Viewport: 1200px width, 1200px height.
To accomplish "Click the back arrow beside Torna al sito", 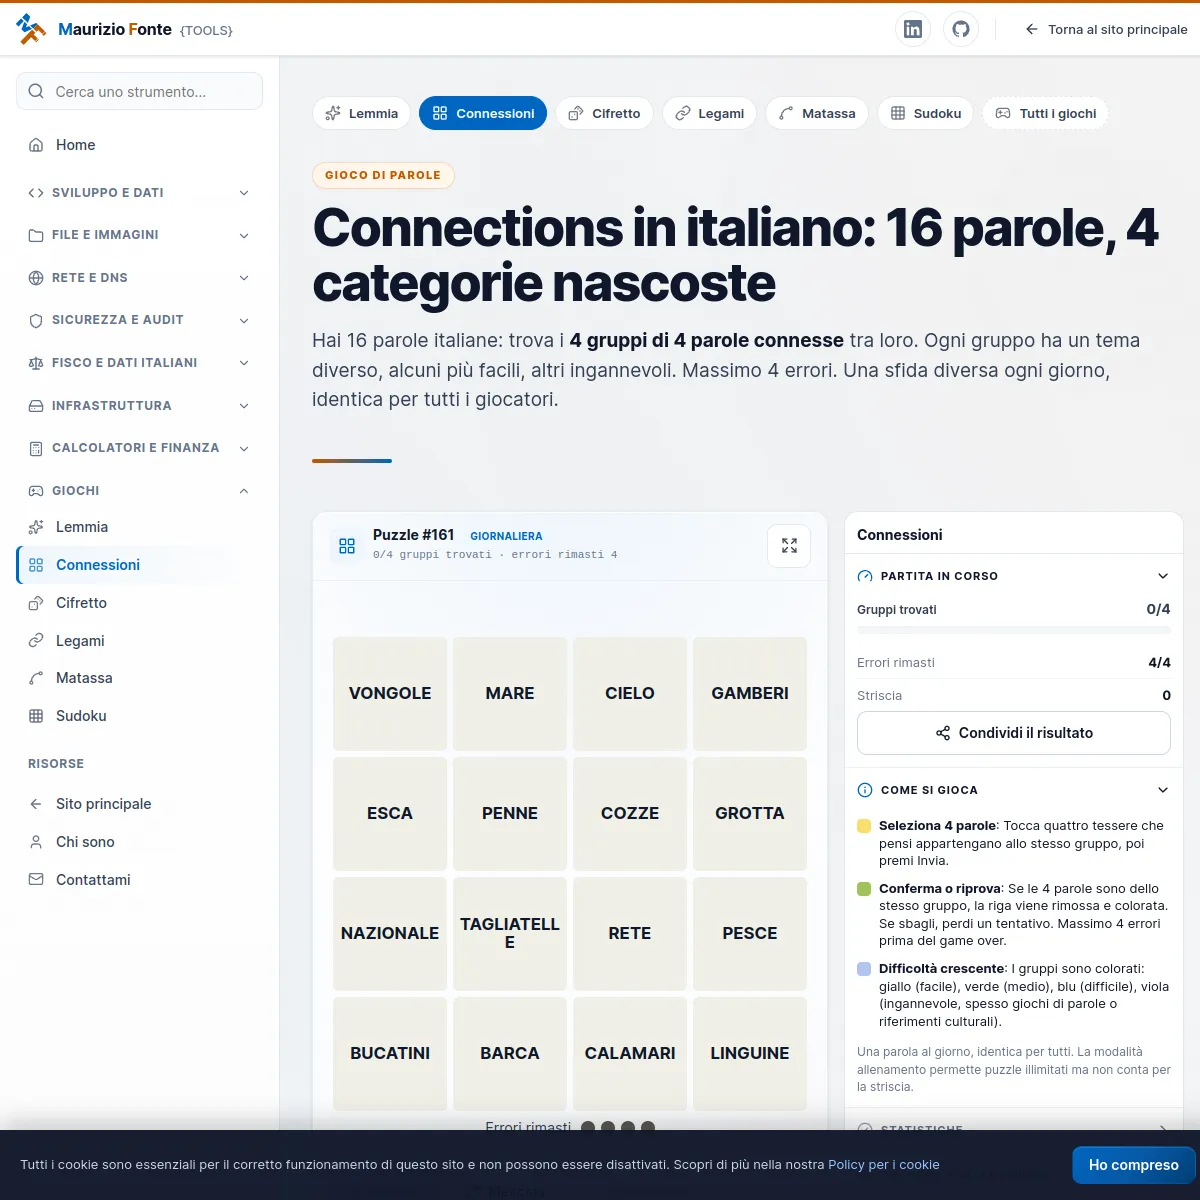I will 1032,29.
